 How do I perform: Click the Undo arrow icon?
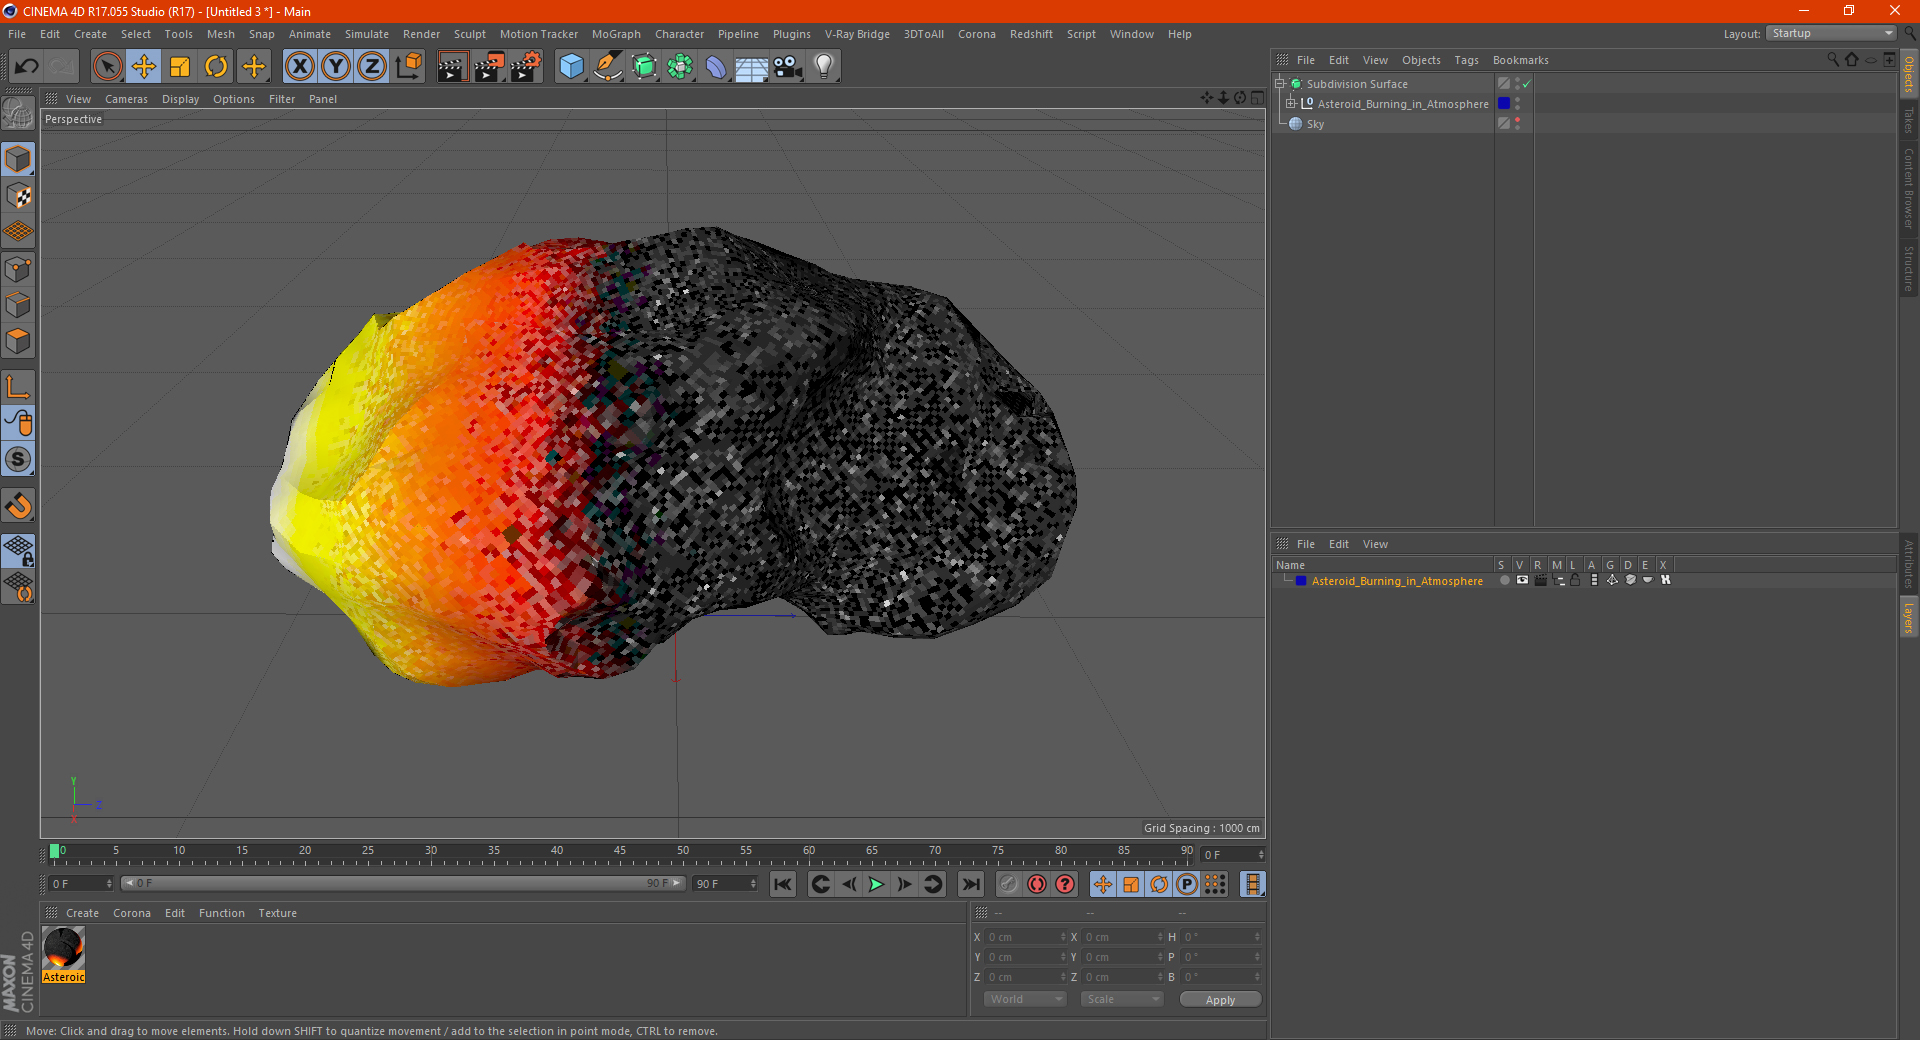pos(27,67)
